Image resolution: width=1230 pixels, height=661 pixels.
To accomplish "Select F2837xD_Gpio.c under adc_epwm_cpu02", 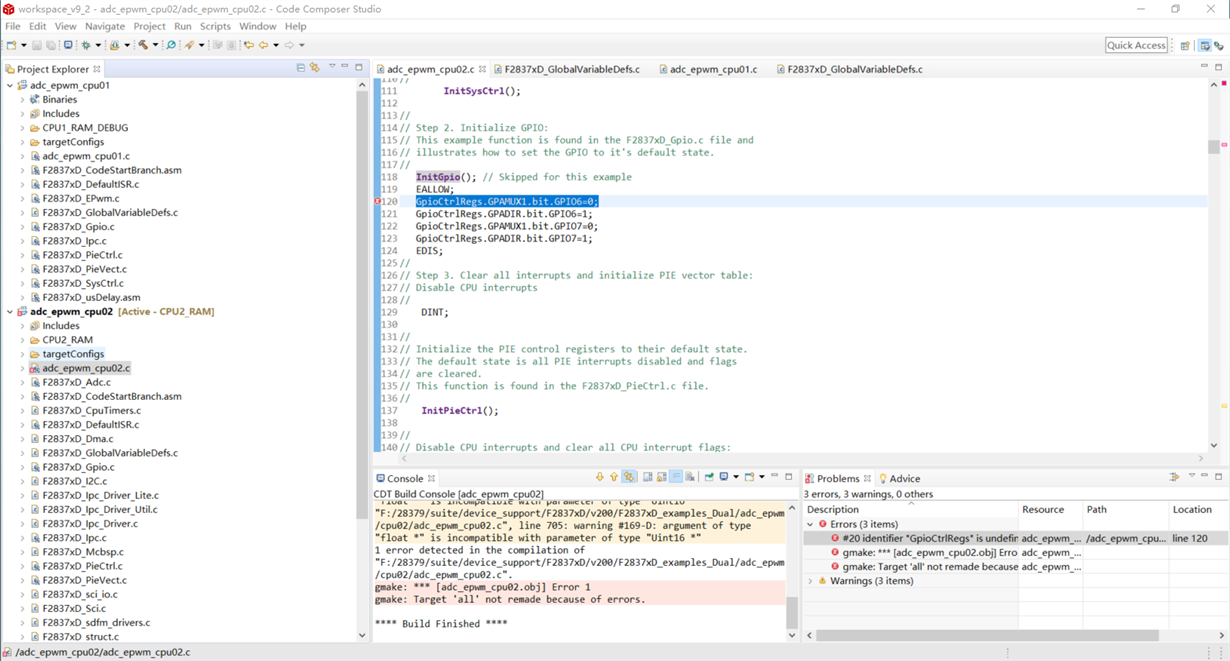I will pos(78,467).
